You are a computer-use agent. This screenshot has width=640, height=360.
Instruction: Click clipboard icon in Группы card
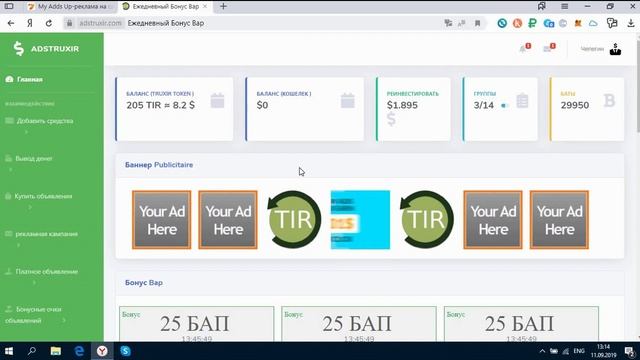tap(522, 100)
